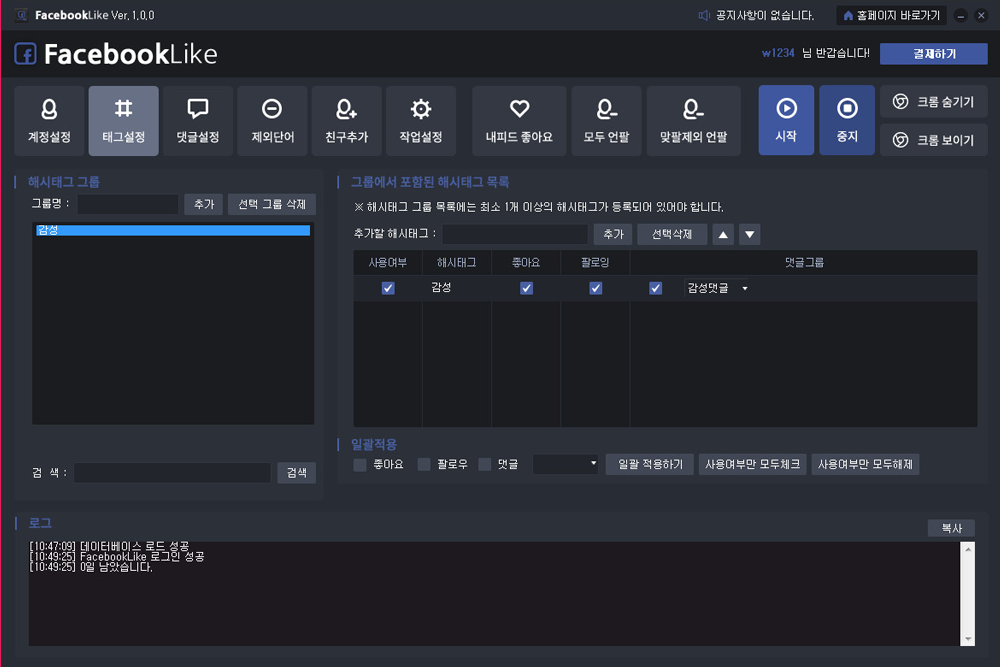Viewport: 1000px width, 667px height.
Task: Click the title bar app icon
Action: coord(22,15)
